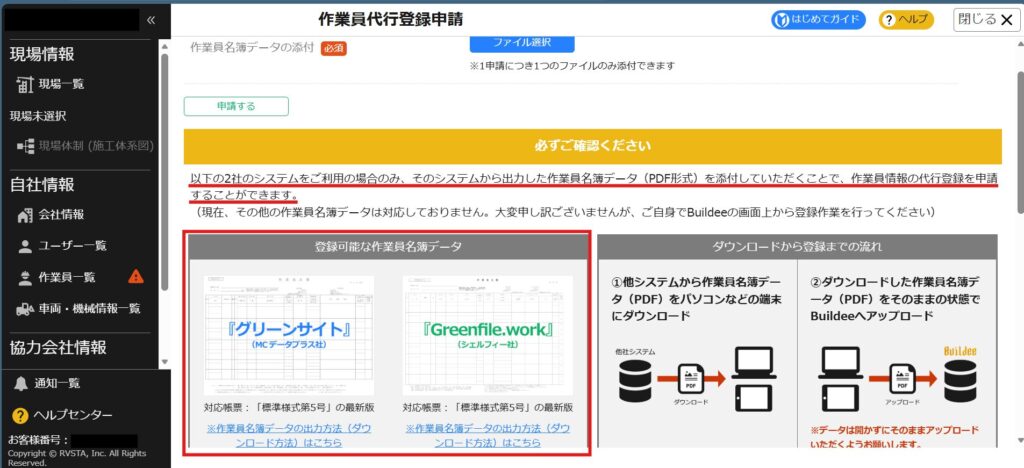Open グリーンサイト 作業員名簿データの出力方法 link
Image resolution: width=1024 pixels, height=468 pixels.
tap(289, 435)
